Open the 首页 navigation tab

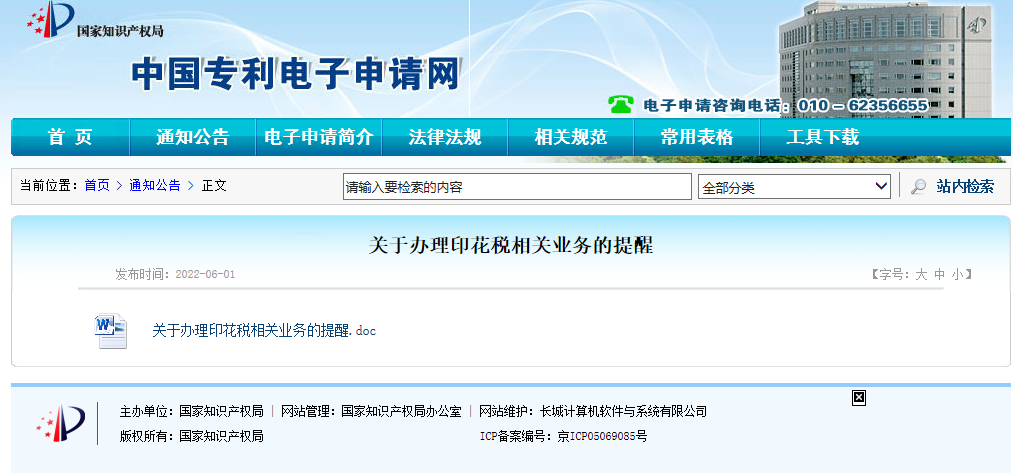click(x=70, y=137)
